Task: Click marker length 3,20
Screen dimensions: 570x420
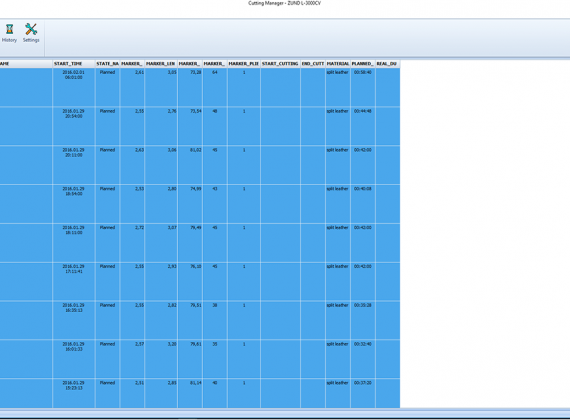Action: click(x=172, y=344)
